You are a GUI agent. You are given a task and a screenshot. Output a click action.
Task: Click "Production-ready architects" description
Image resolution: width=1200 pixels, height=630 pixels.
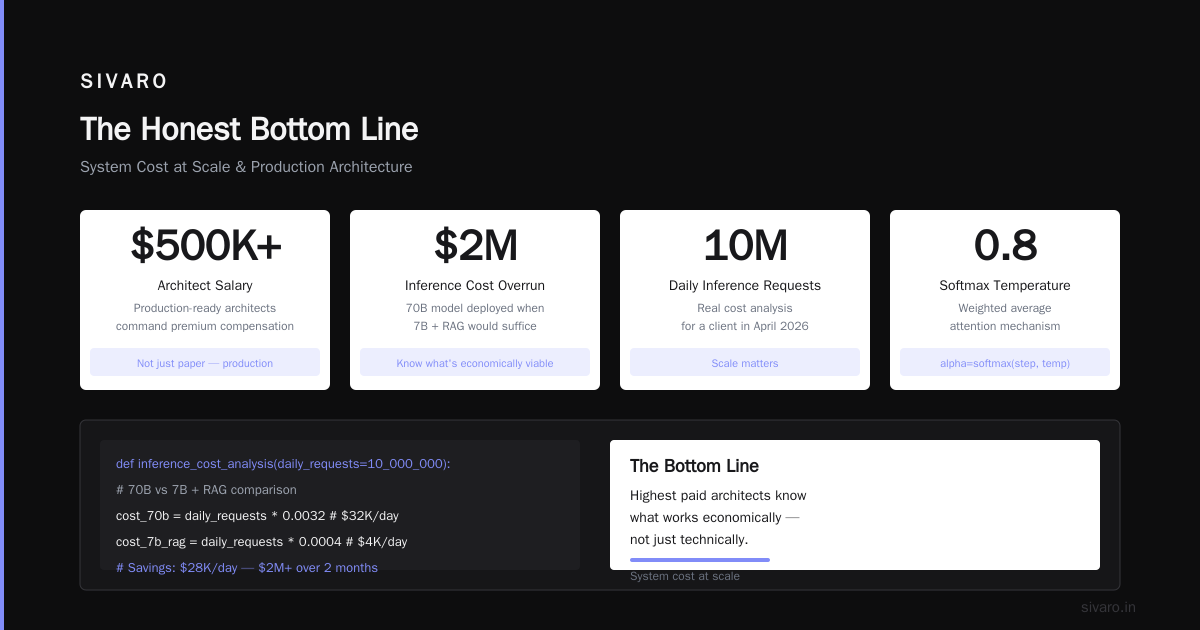(205, 308)
